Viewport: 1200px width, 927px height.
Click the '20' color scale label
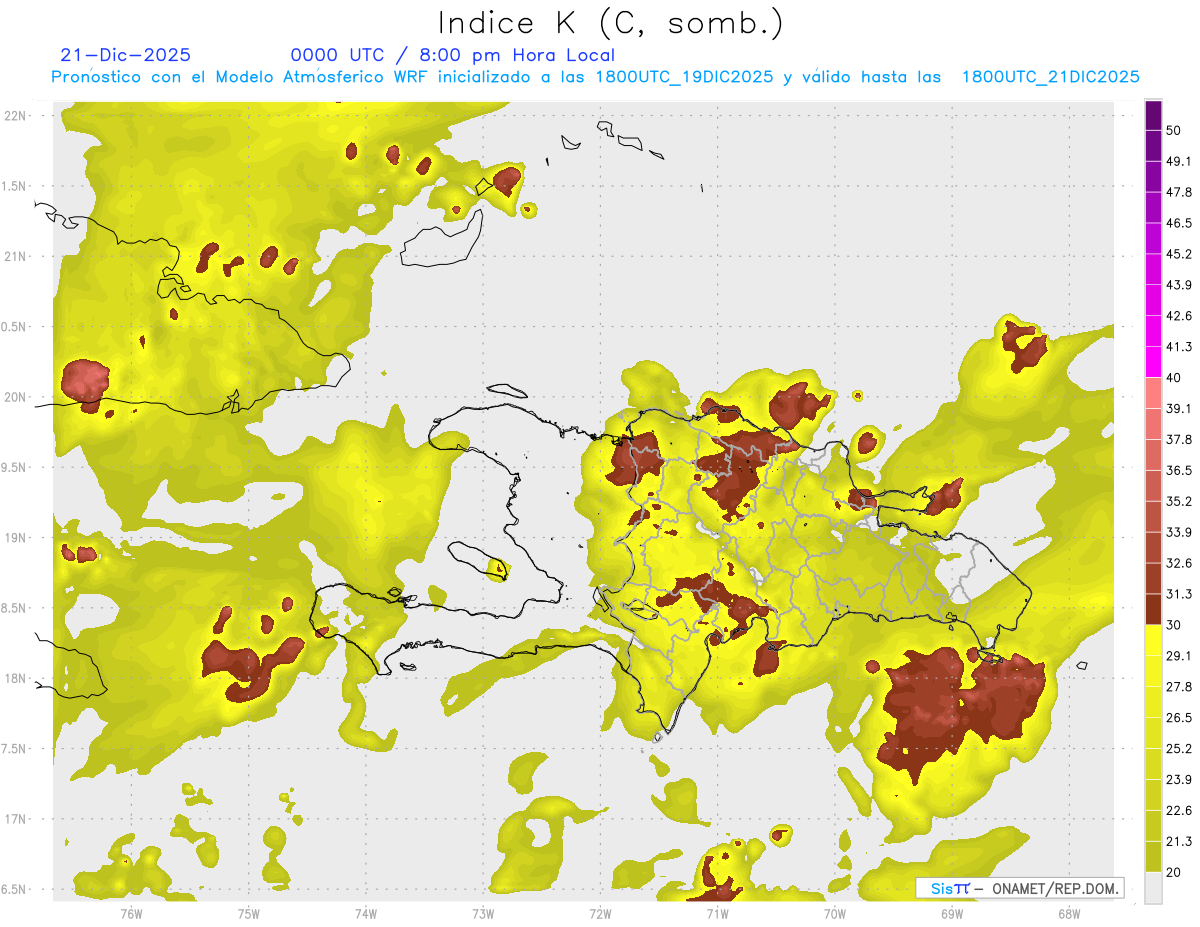1174,873
